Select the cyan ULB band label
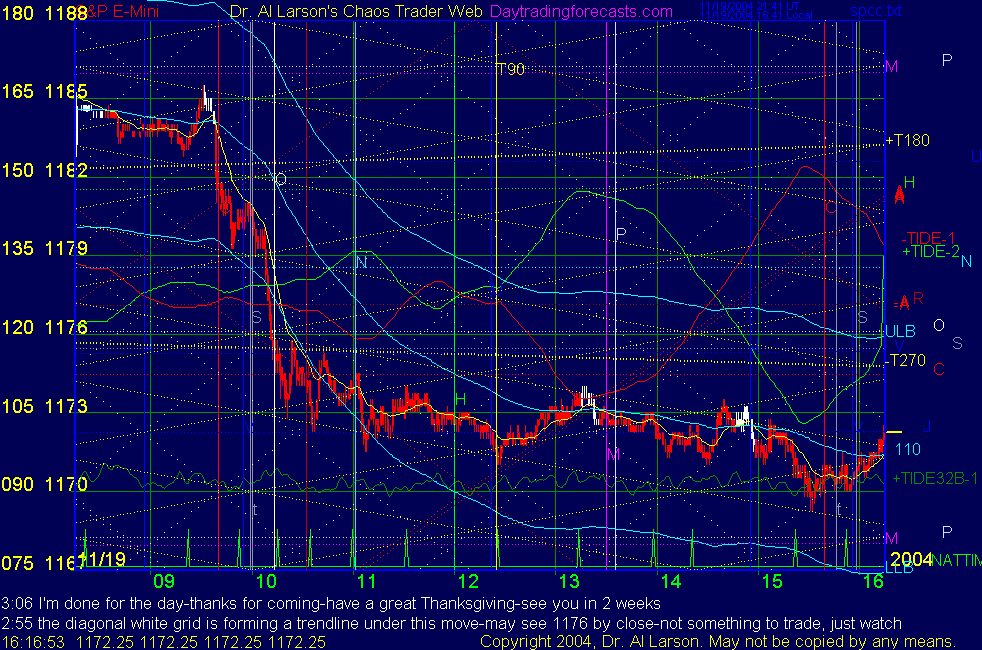982x650 pixels. click(901, 331)
